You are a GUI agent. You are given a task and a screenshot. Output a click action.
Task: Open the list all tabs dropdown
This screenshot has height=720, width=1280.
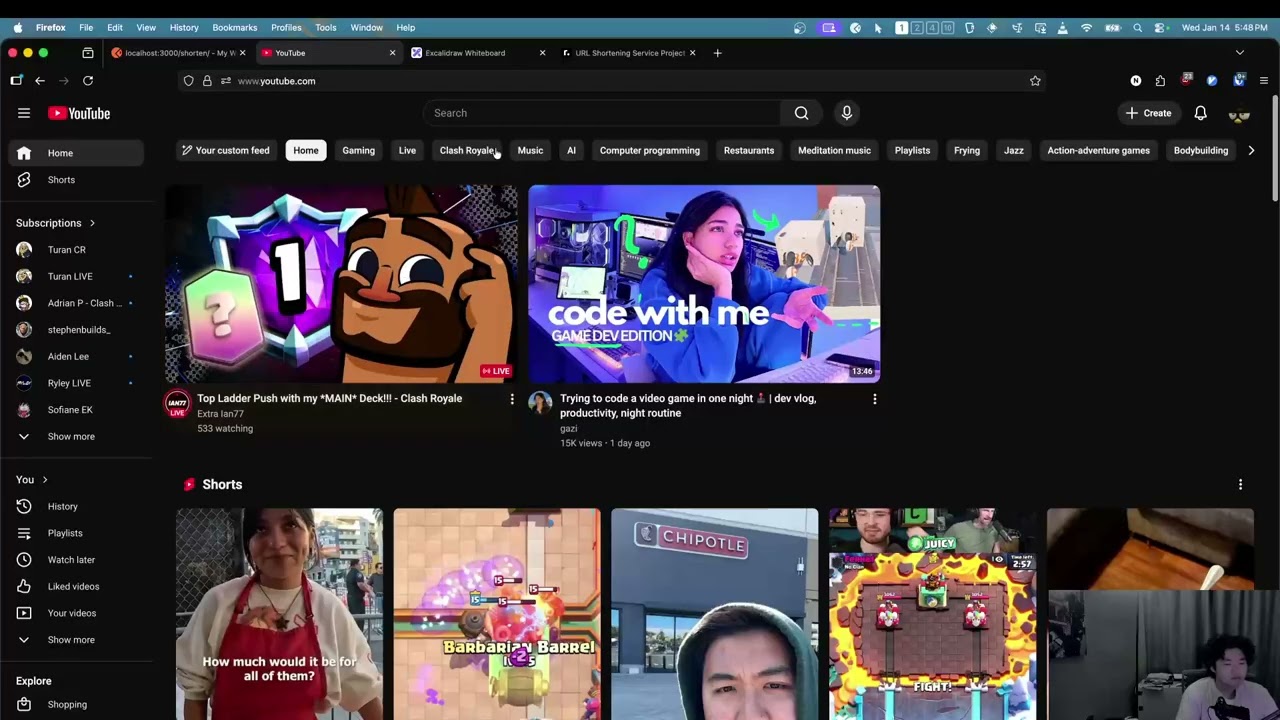[x=1240, y=53]
